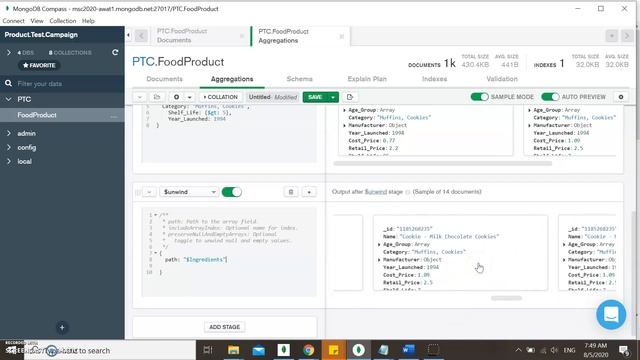Click the green SAVE button

click(x=316, y=97)
